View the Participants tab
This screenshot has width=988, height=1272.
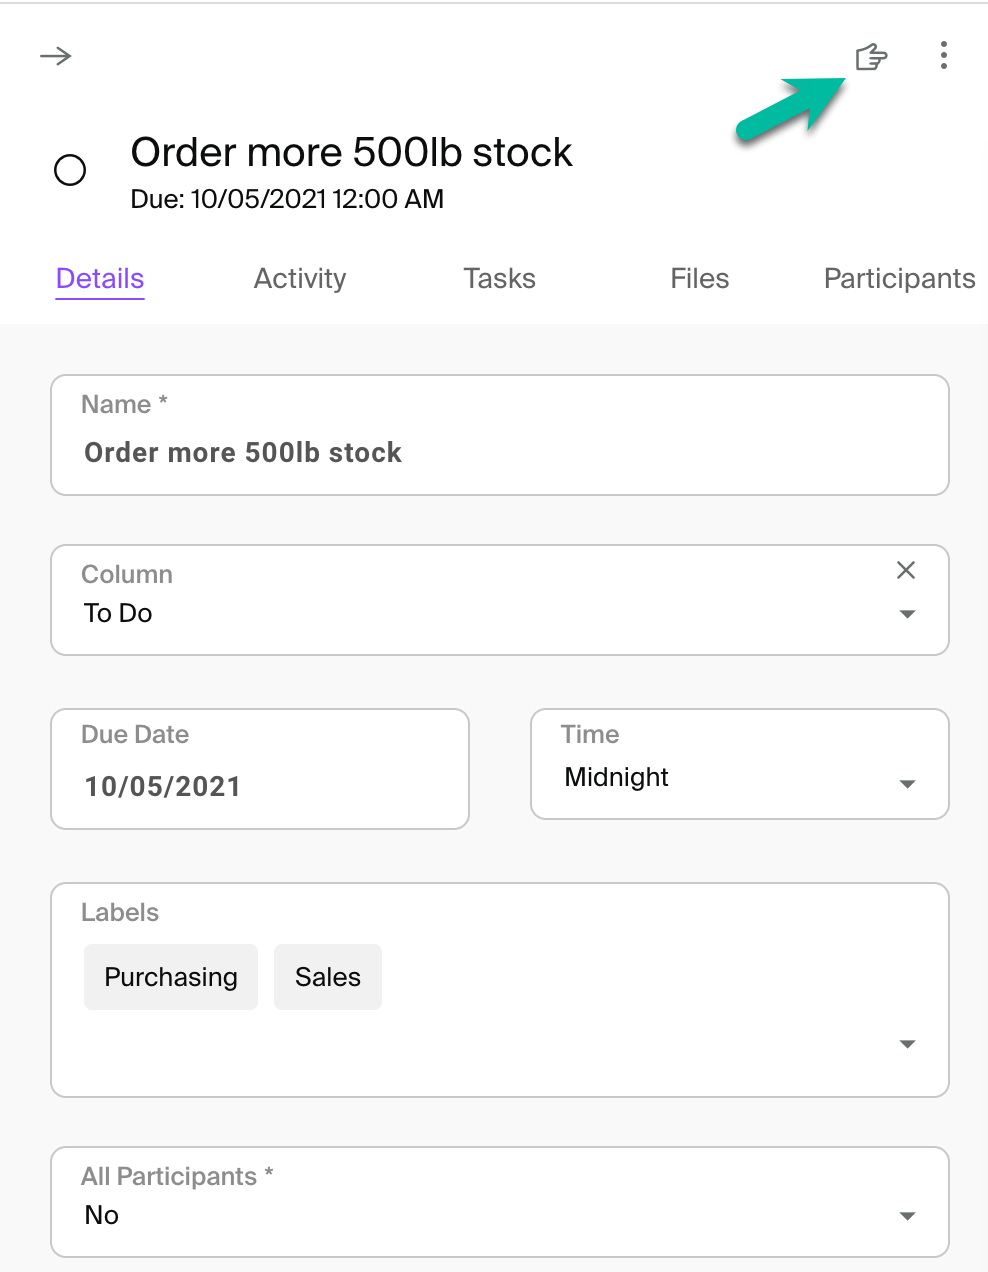[x=899, y=279]
